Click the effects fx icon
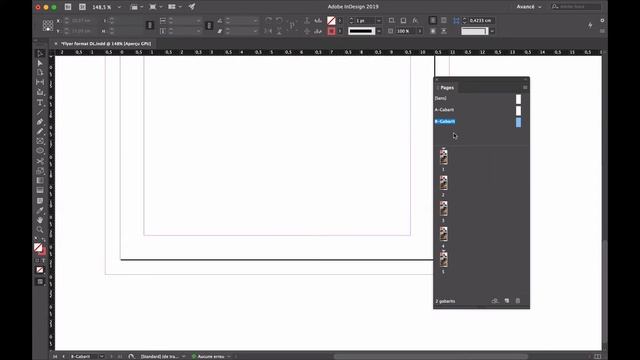 tap(415, 20)
